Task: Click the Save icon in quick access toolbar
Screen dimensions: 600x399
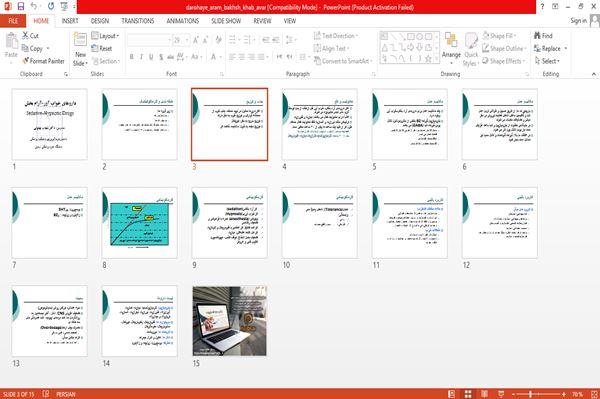Action: [21, 7]
